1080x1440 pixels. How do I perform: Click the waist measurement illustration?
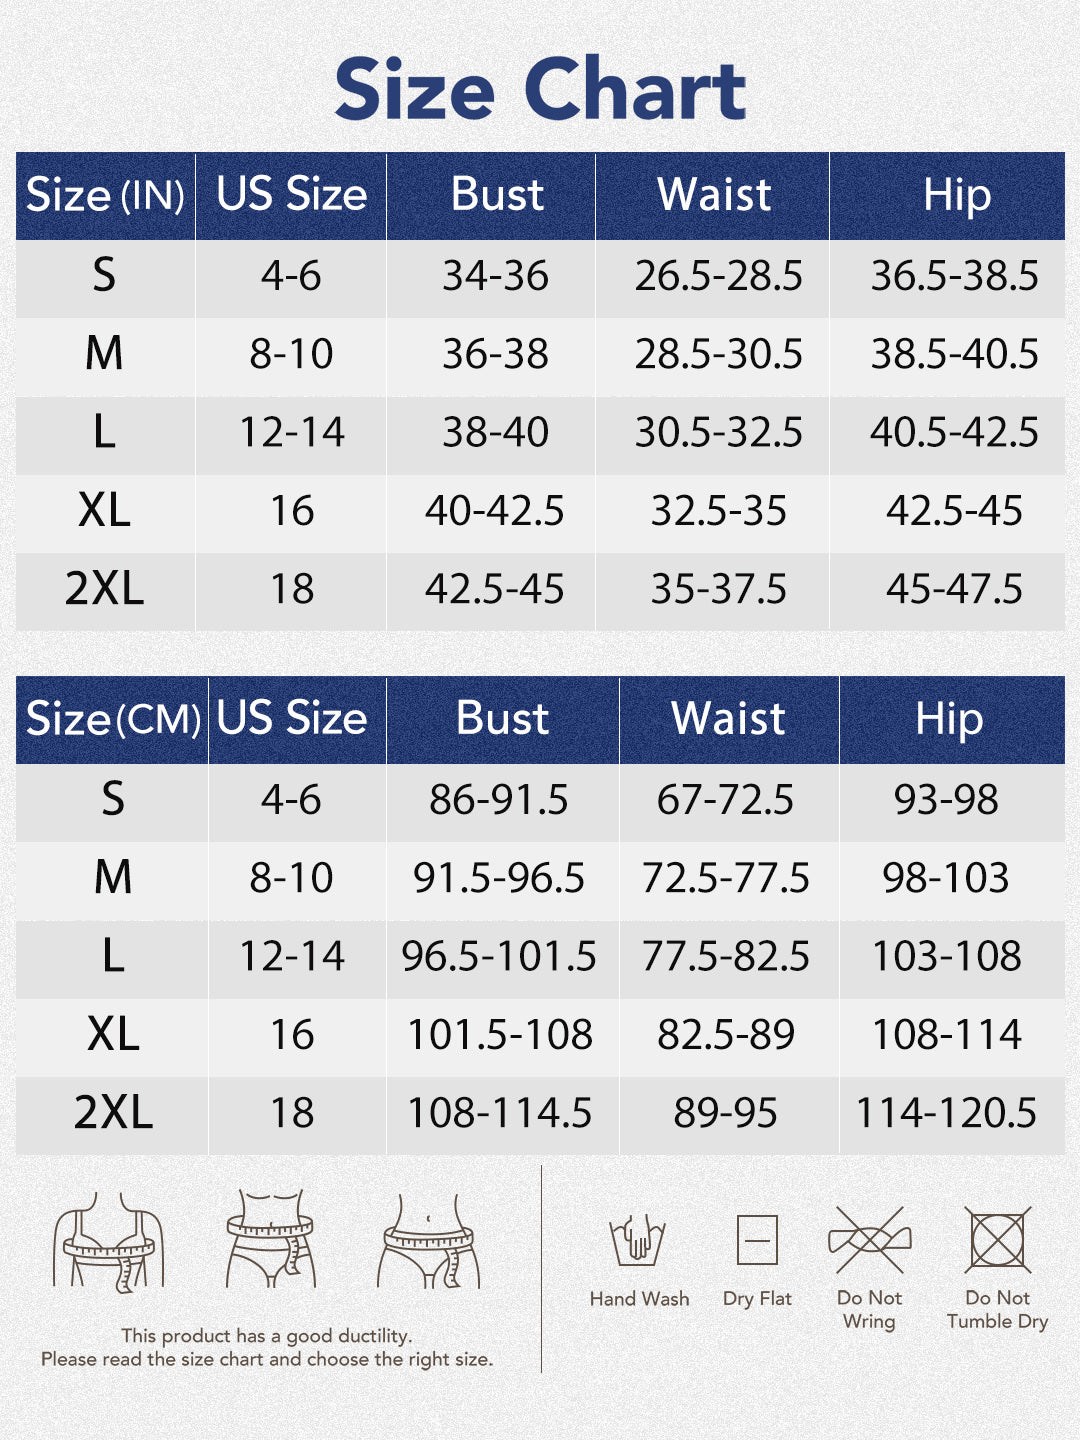click(x=270, y=1240)
